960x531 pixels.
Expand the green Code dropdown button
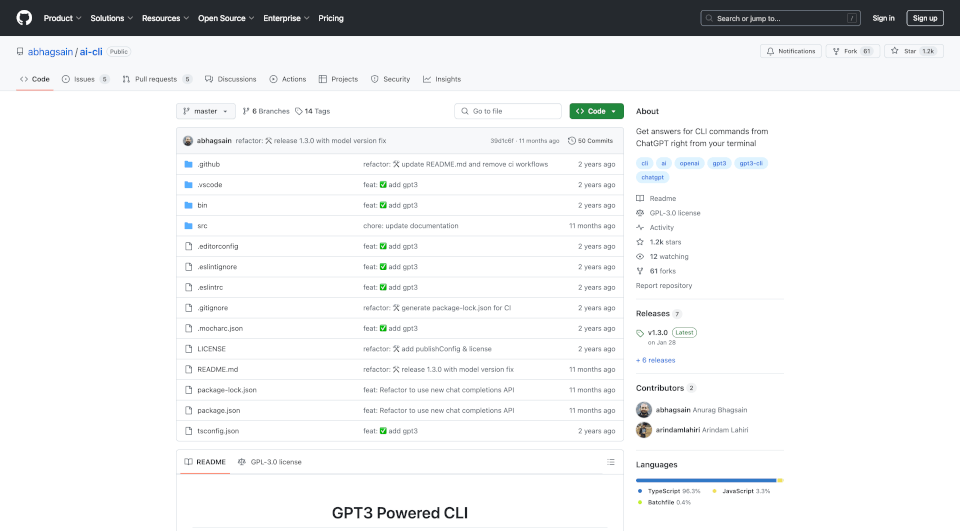pyautogui.click(x=596, y=111)
